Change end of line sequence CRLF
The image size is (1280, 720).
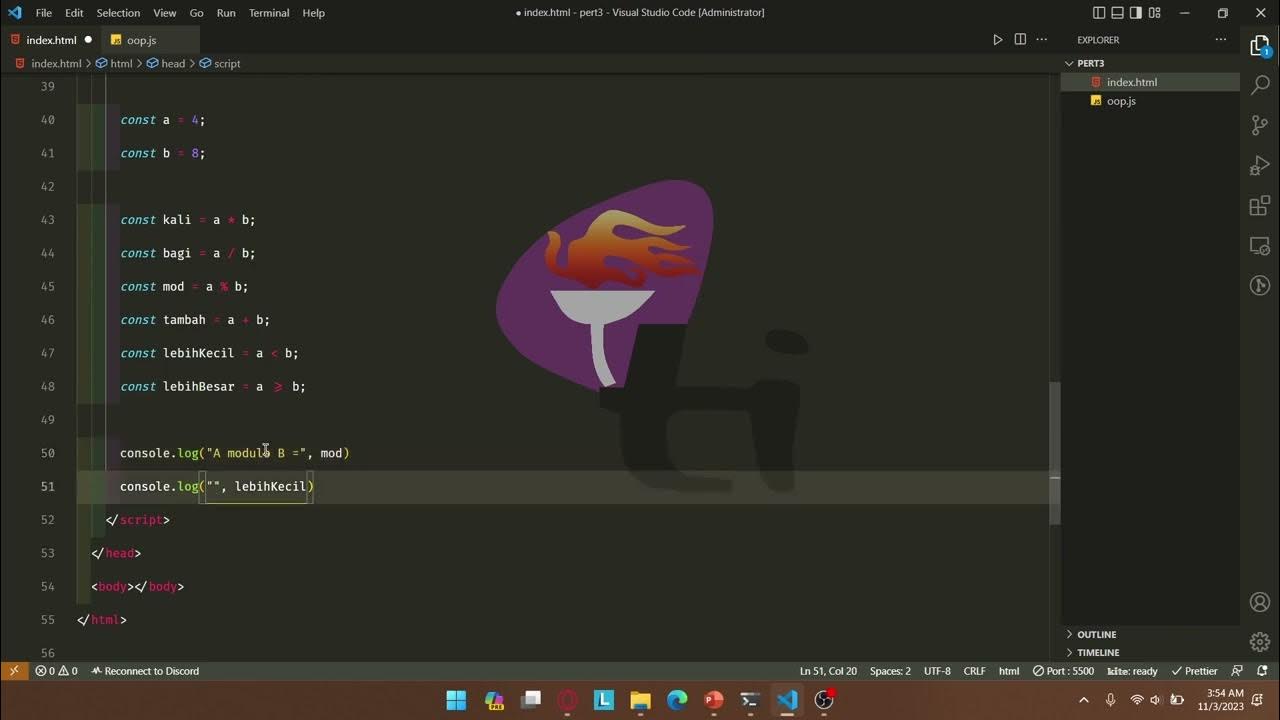(x=974, y=671)
